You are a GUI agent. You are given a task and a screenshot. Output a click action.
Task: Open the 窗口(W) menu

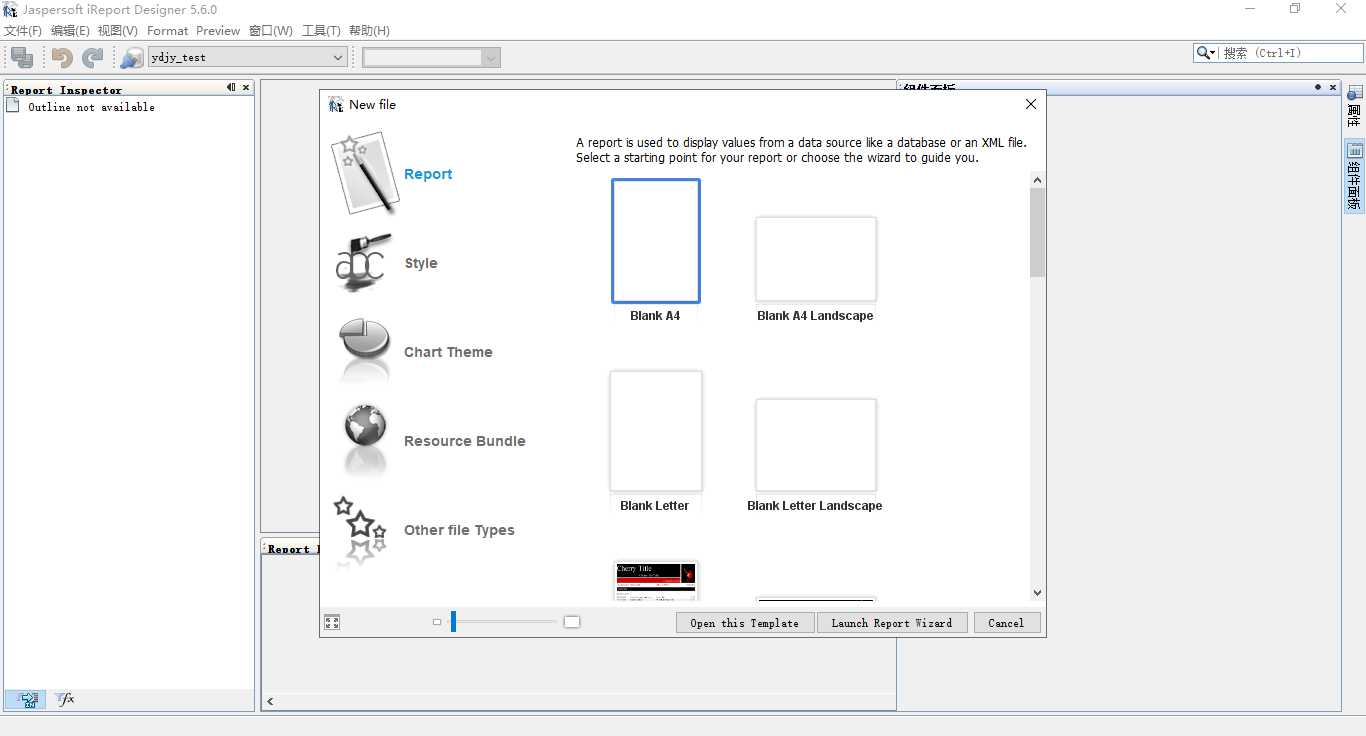271,31
